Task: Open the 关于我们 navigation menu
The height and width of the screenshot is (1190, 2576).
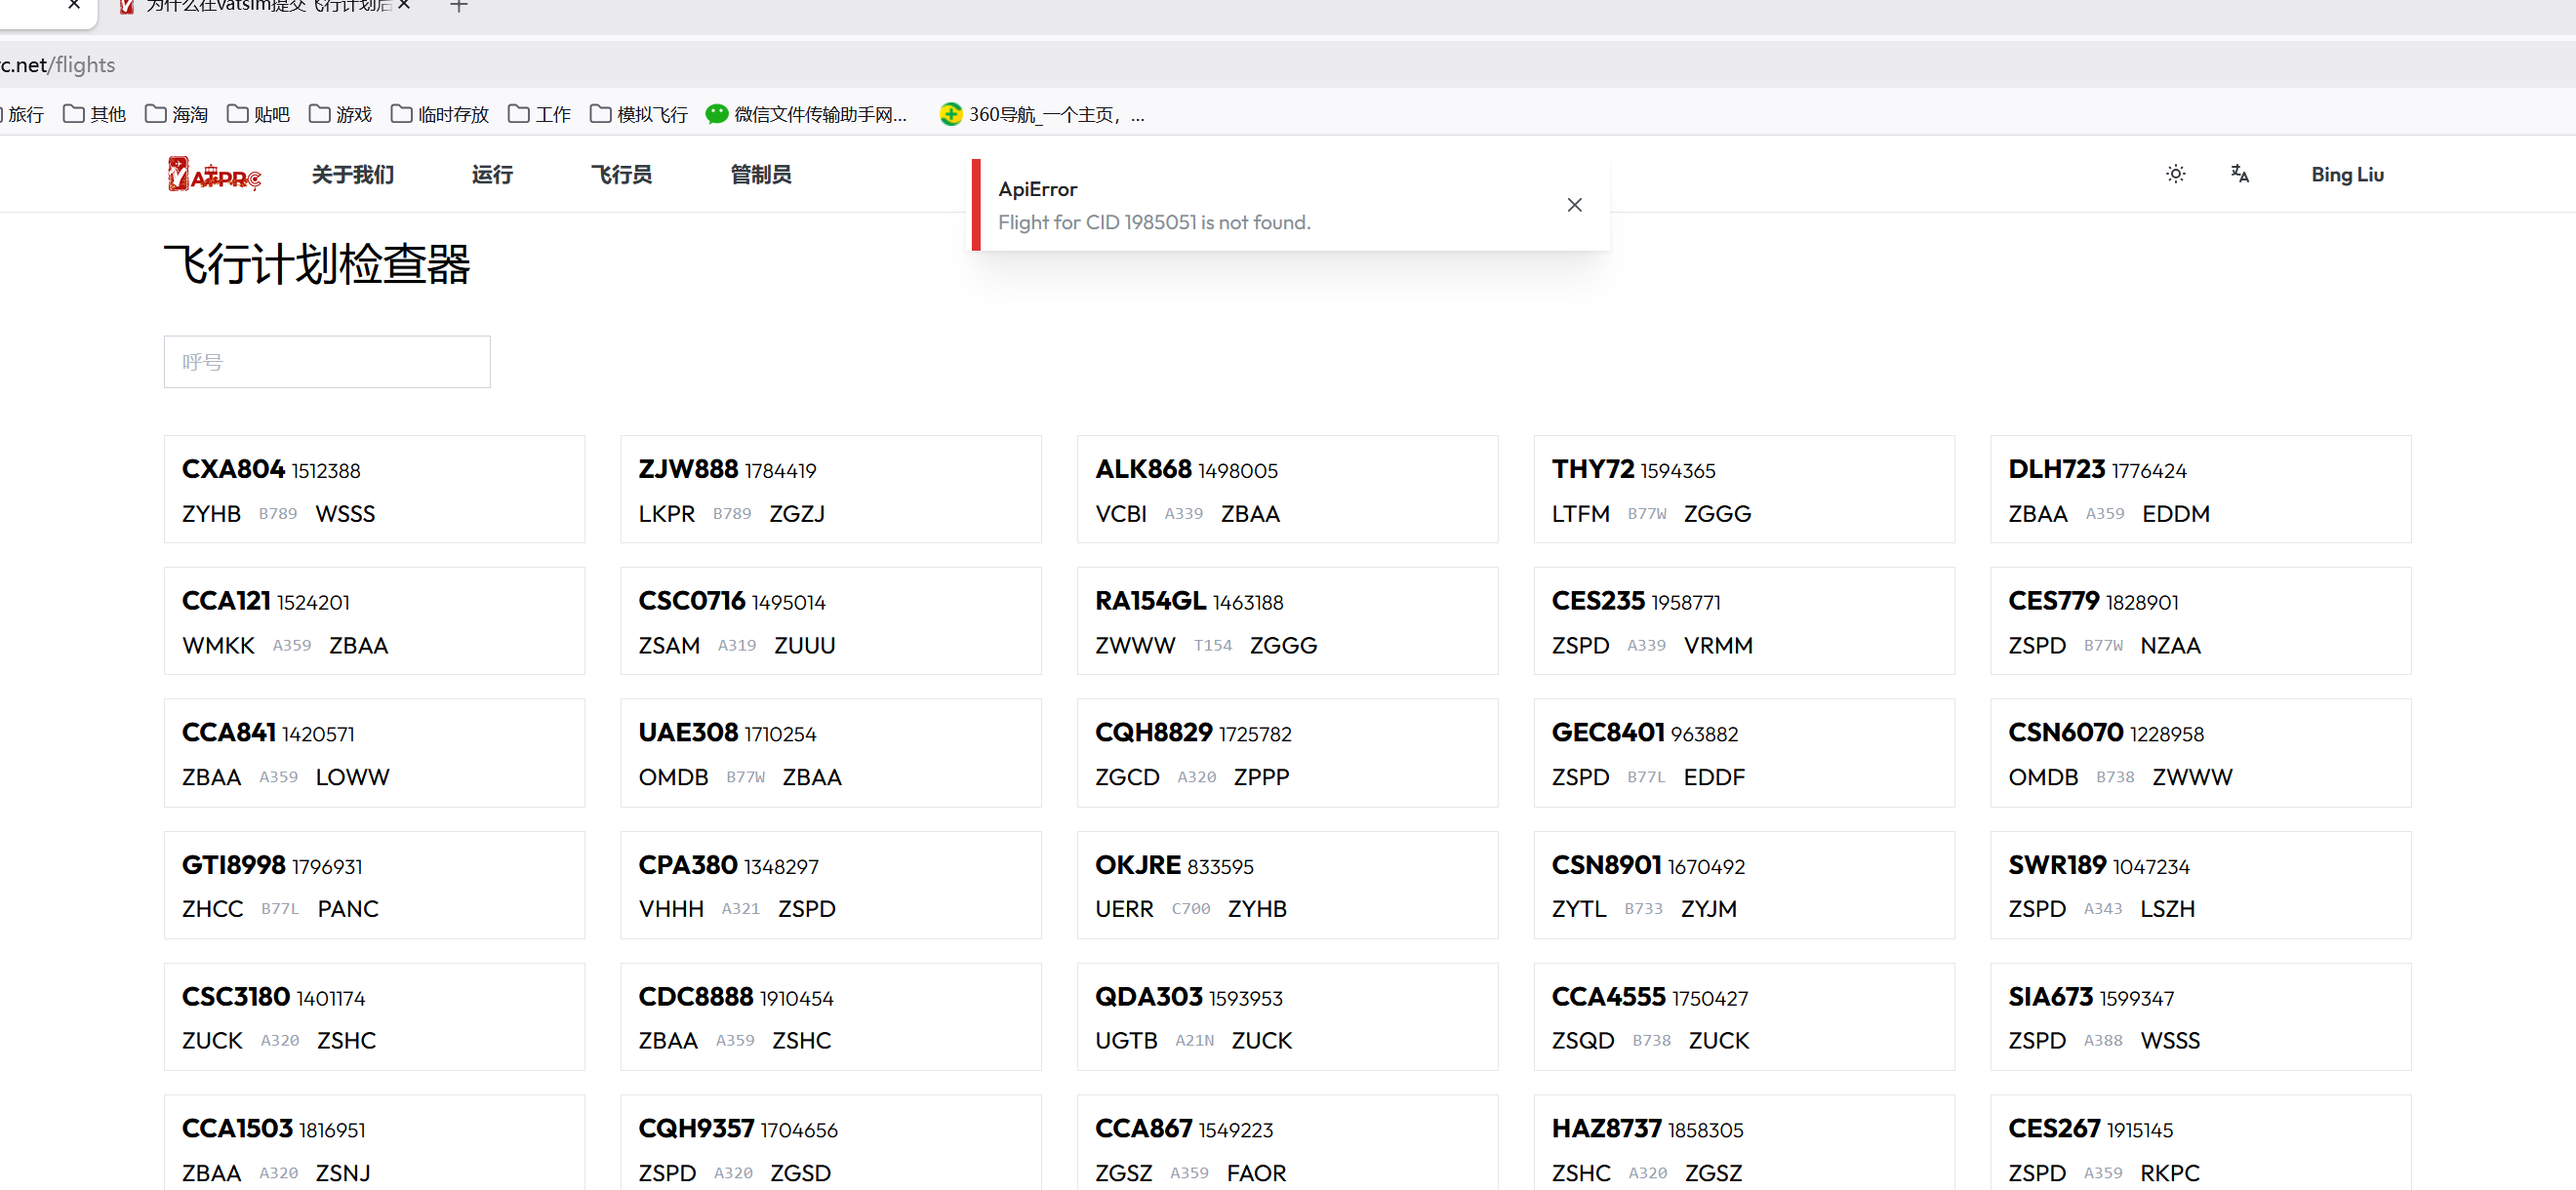Action: [x=353, y=175]
